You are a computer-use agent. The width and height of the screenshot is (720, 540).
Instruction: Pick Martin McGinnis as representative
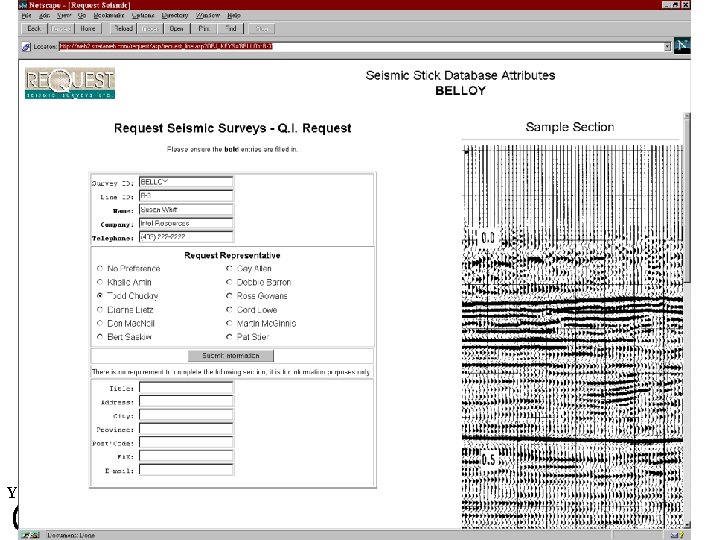pyautogui.click(x=229, y=323)
